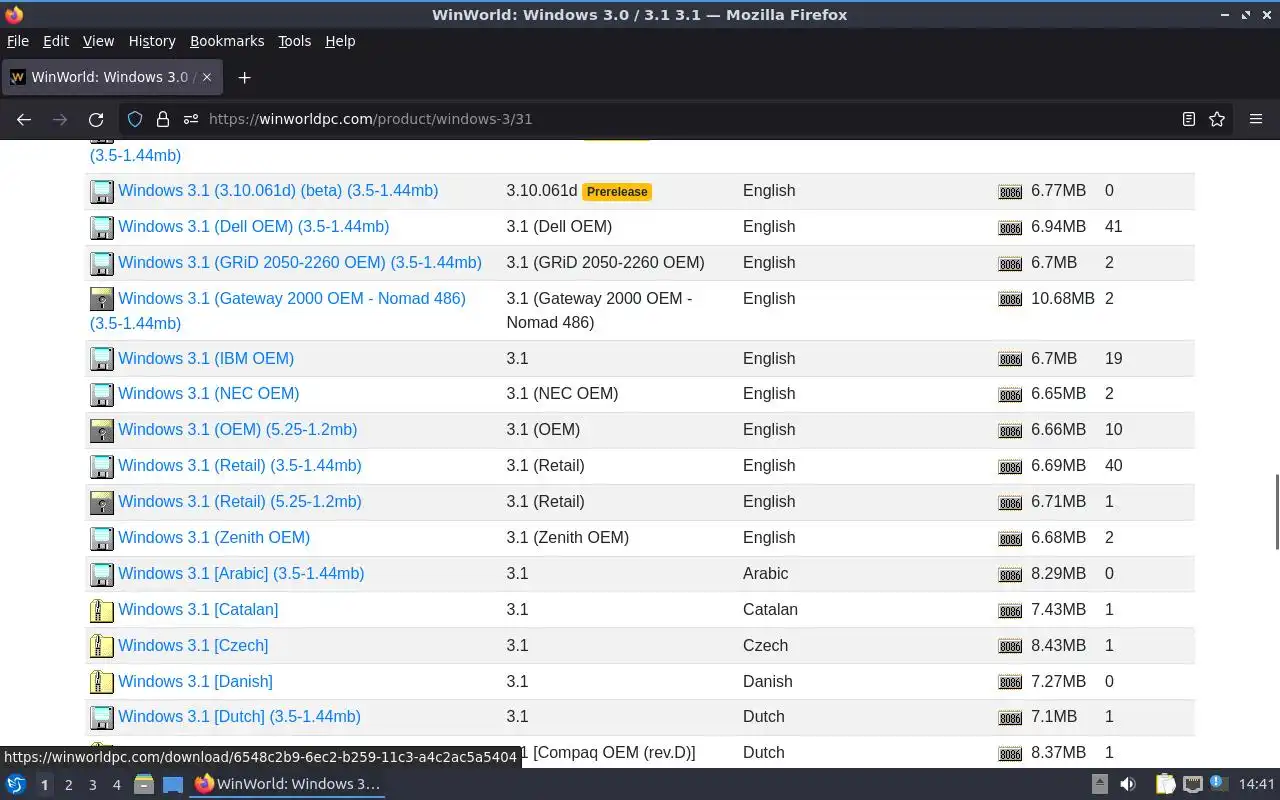Go back to the previous page
This screenshot has height=800, width=1280.
24,119
